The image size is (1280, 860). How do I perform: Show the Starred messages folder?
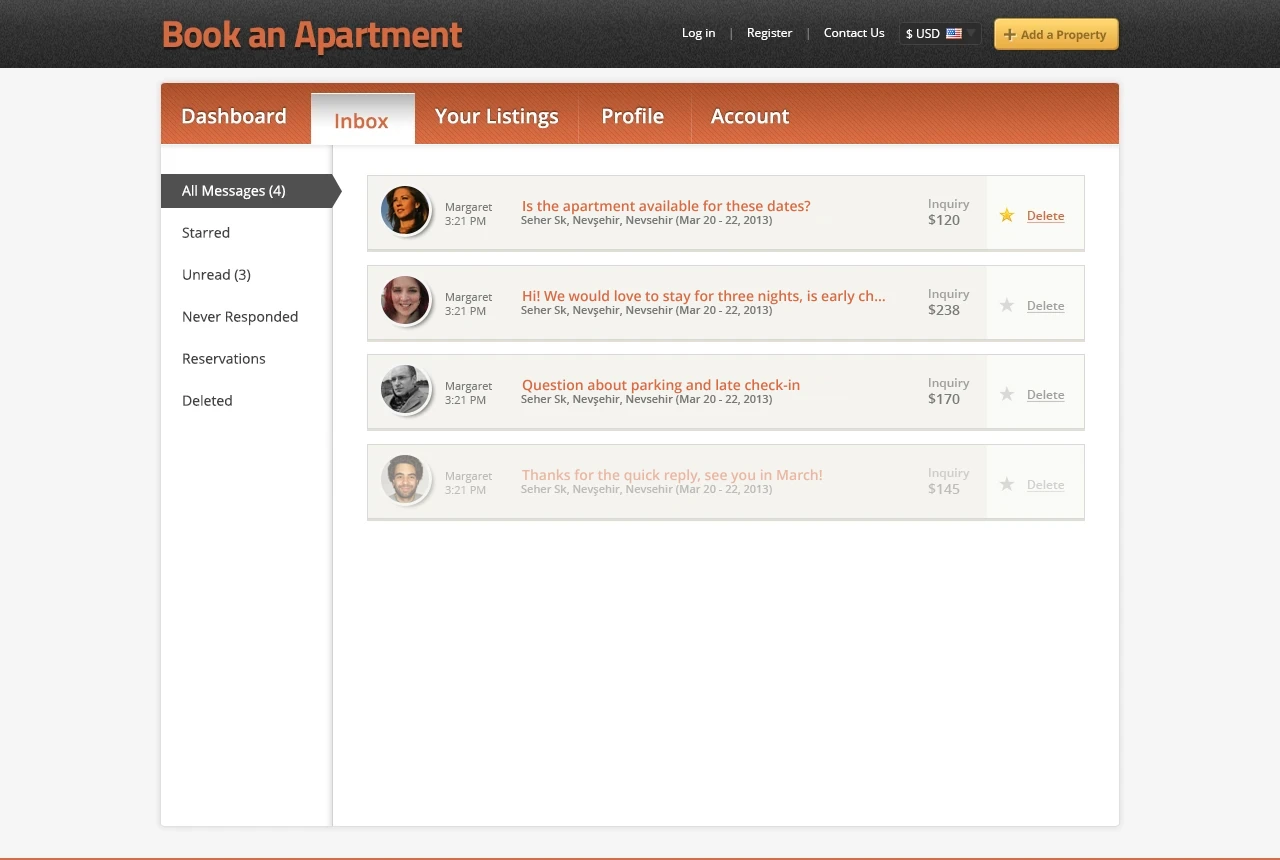(206, 233)
